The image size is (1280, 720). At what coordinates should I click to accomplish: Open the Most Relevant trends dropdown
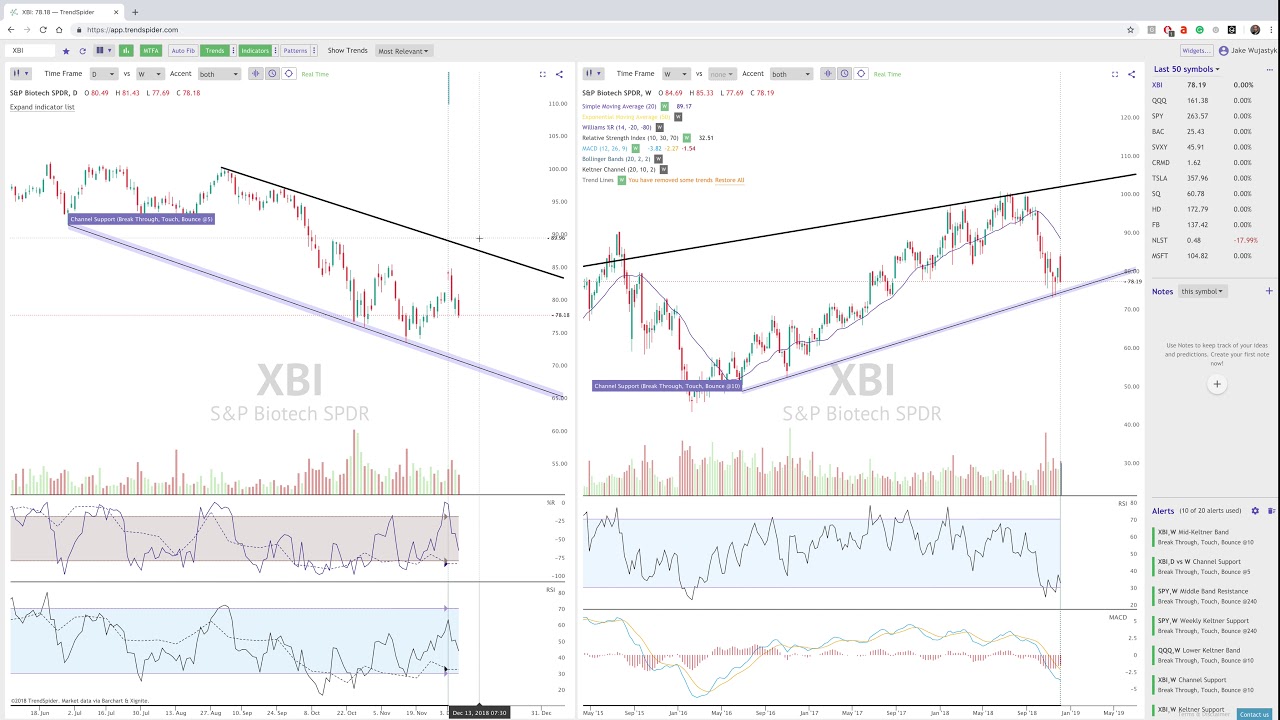(x=403, y=51)
